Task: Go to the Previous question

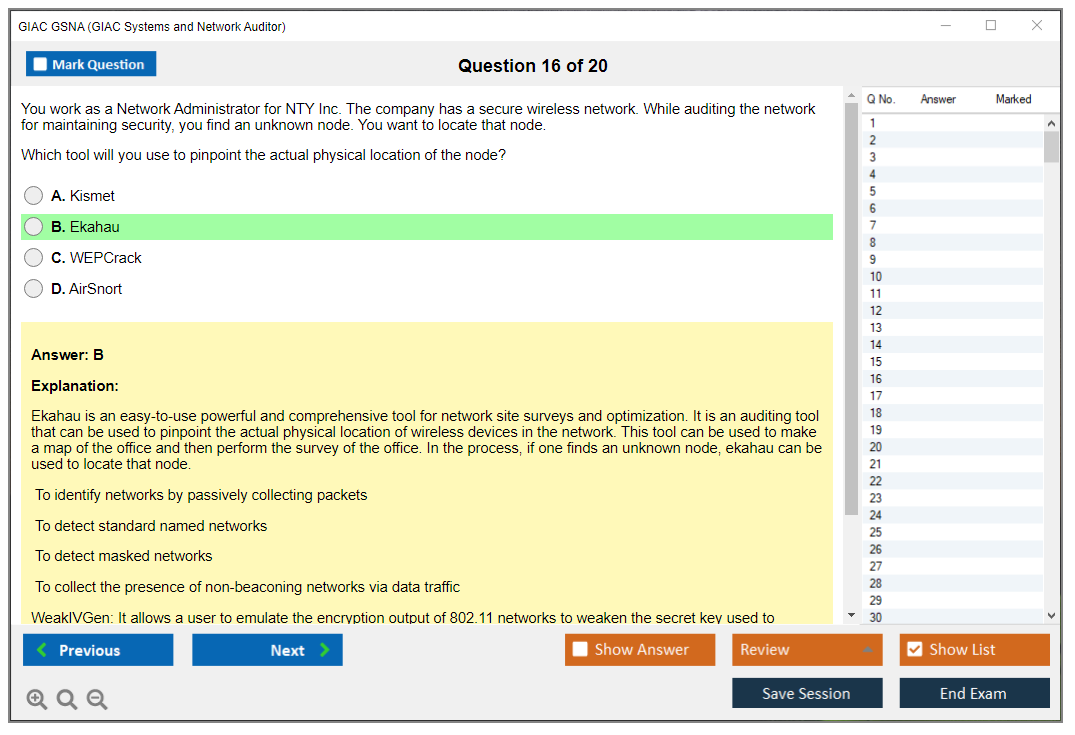Action: coord(98,650)
